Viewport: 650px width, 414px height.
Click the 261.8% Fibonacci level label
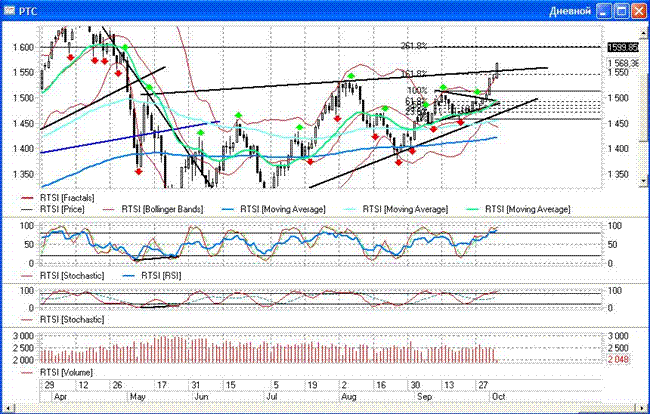(x=414, y=46)
